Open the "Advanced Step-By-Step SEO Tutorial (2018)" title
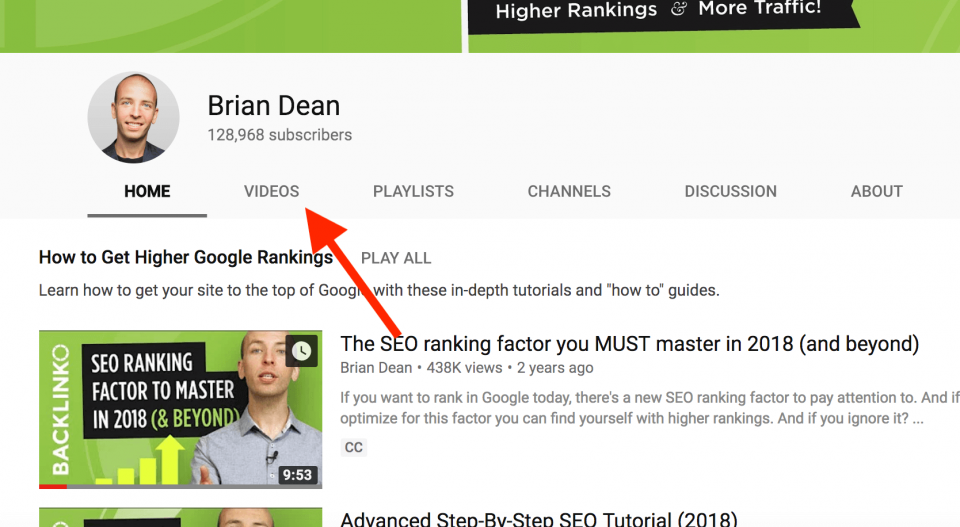Image resolution: width=960 pixels, height=527 pixels. coord(538,519)
